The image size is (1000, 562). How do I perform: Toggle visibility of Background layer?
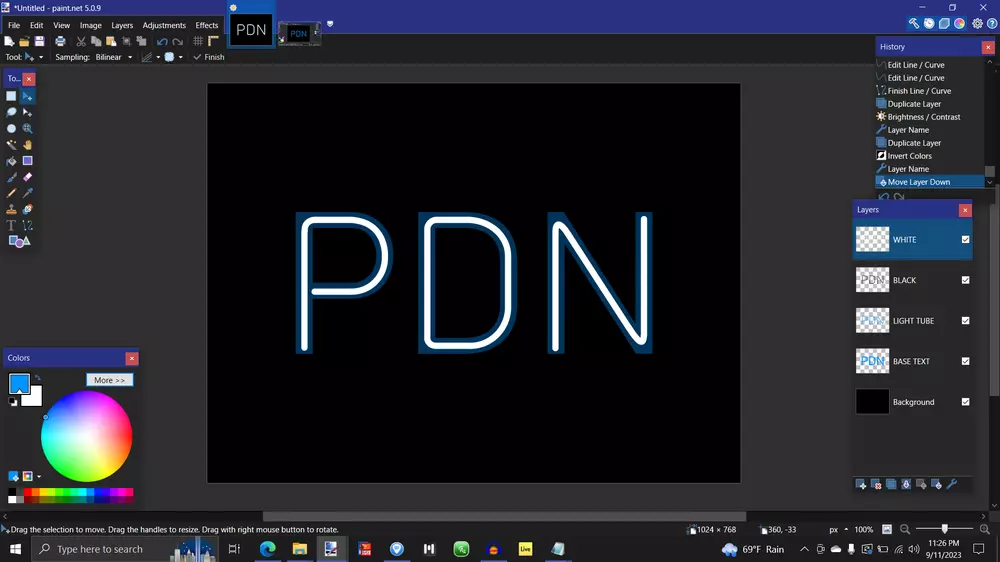pos(966,402)
